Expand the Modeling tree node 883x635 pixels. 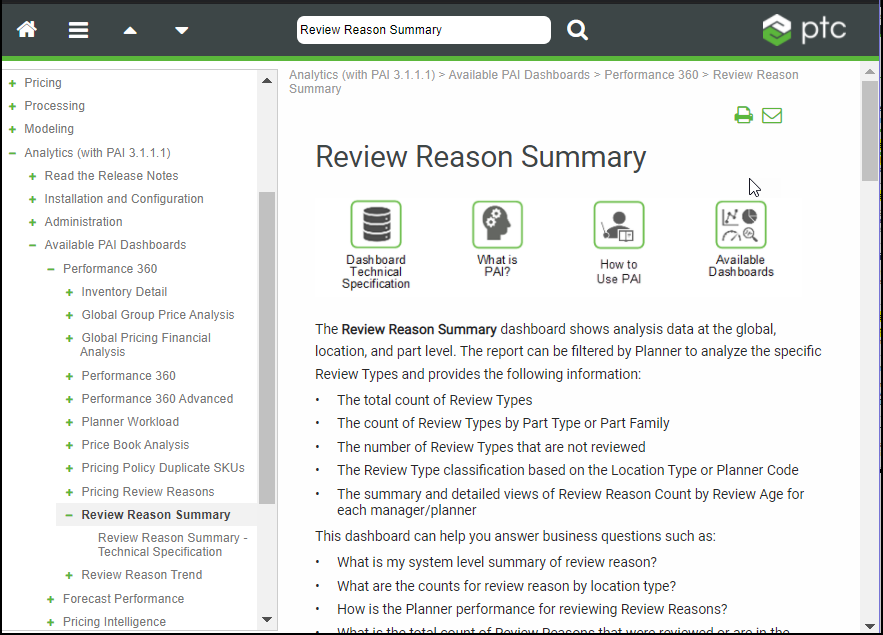click(x=12, y=129)
